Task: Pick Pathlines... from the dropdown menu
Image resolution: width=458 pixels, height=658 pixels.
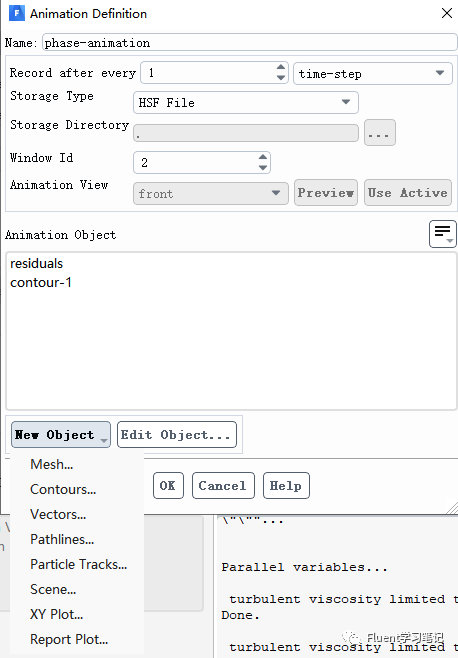Action: pyautogui.click(x=62, y=539)
